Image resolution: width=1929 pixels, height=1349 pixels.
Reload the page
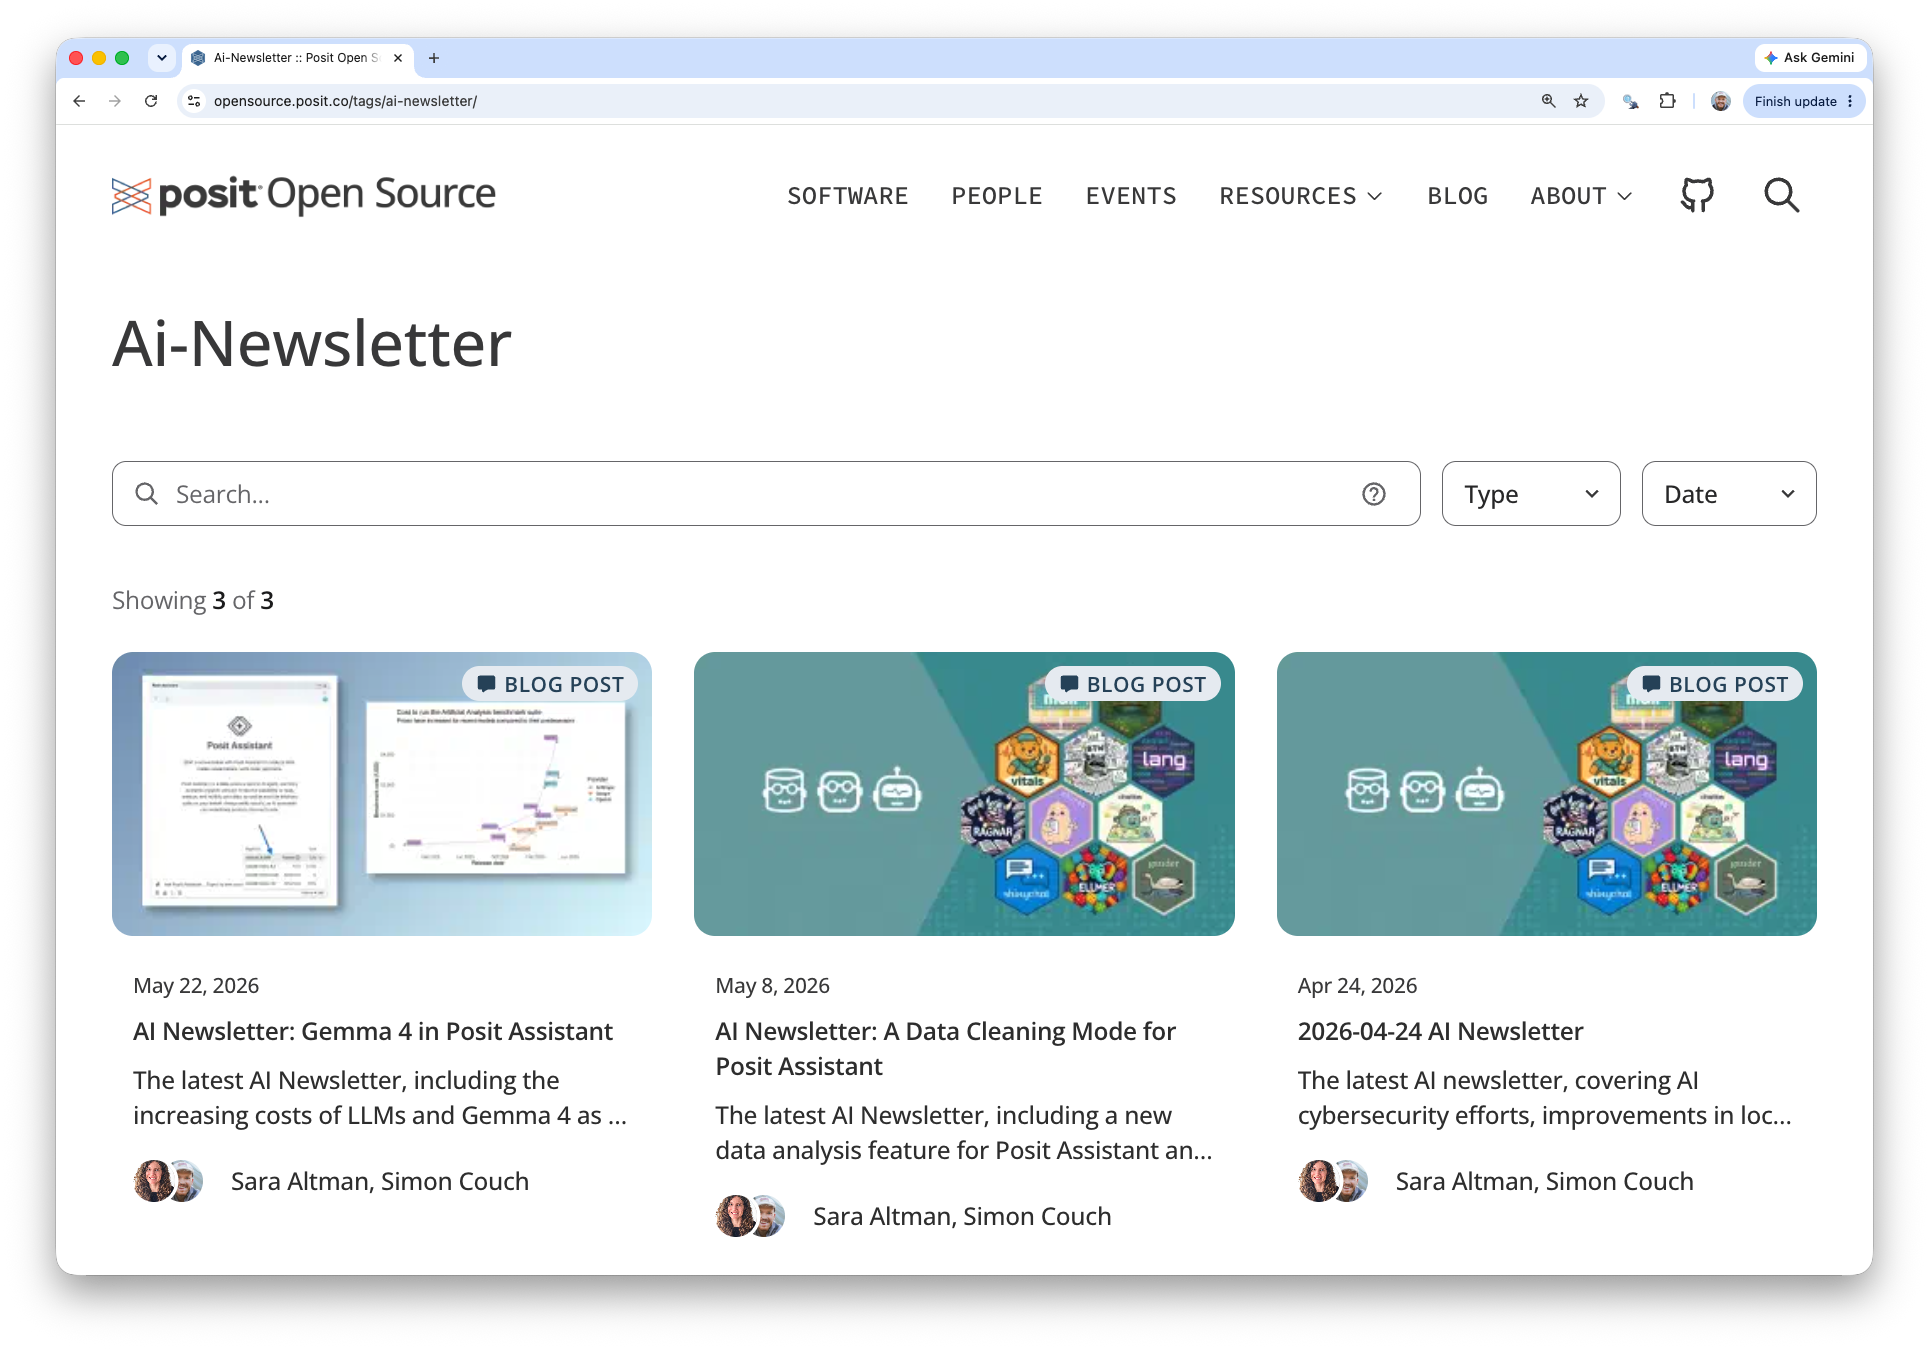click(151, 101)
